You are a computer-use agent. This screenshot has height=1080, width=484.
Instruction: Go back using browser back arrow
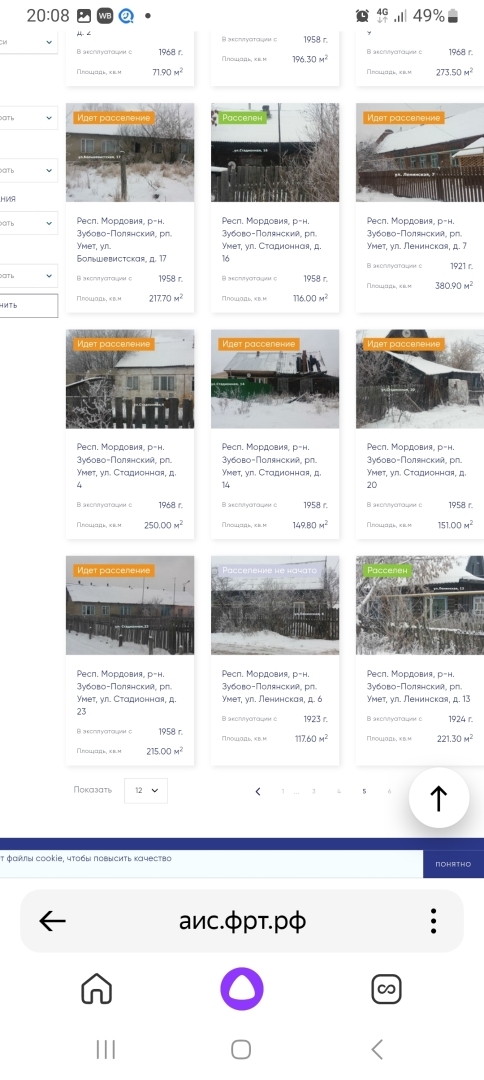click(x=52, y=921)
